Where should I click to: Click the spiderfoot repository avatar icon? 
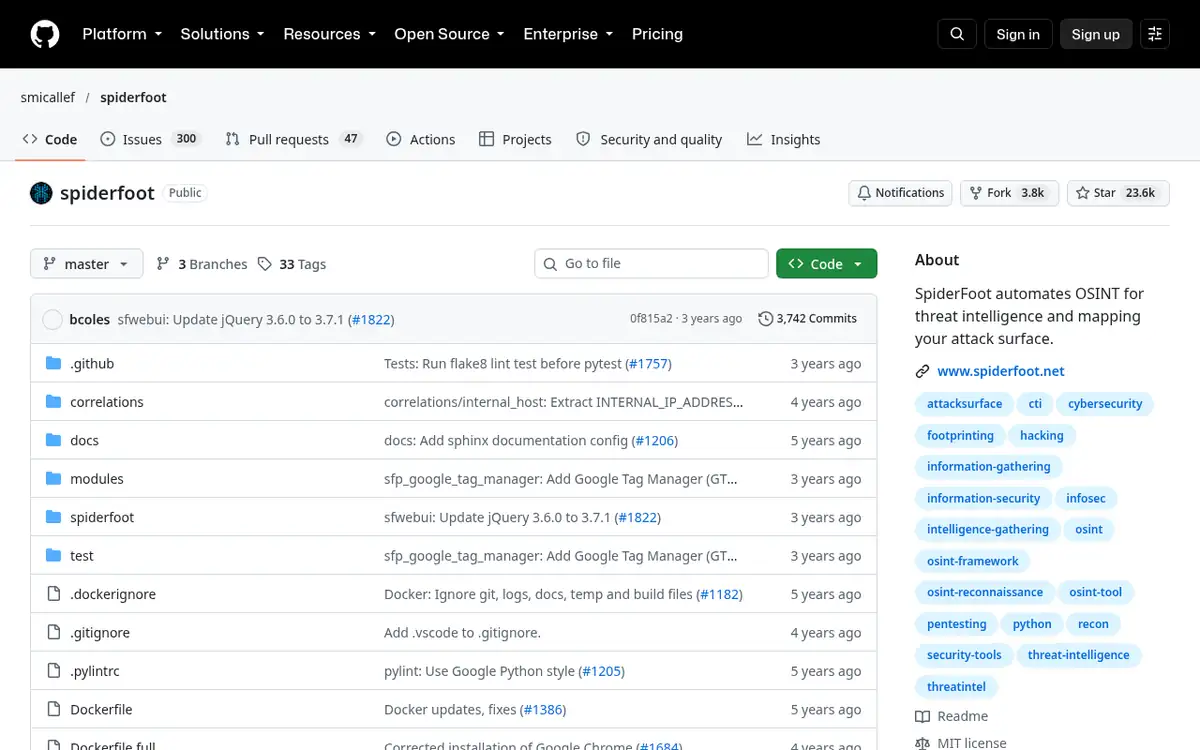coord(41,193)
